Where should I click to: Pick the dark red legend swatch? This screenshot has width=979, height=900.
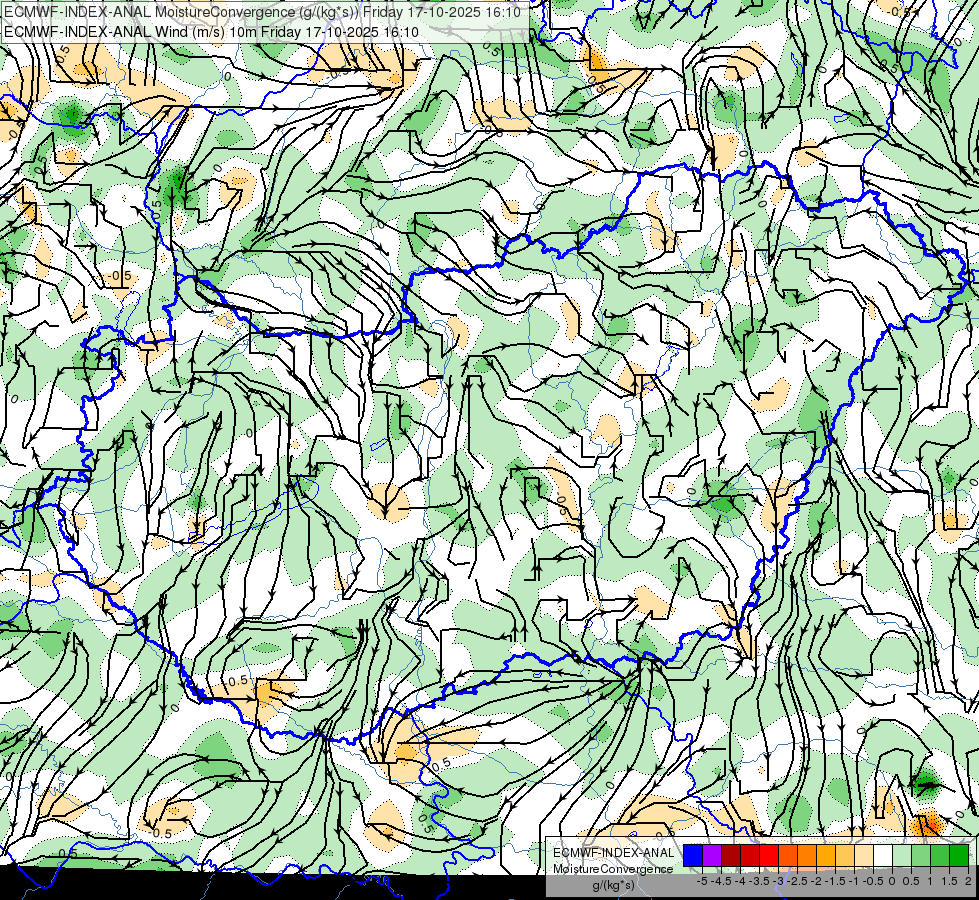pyautogui.click(x=731, y=855)
